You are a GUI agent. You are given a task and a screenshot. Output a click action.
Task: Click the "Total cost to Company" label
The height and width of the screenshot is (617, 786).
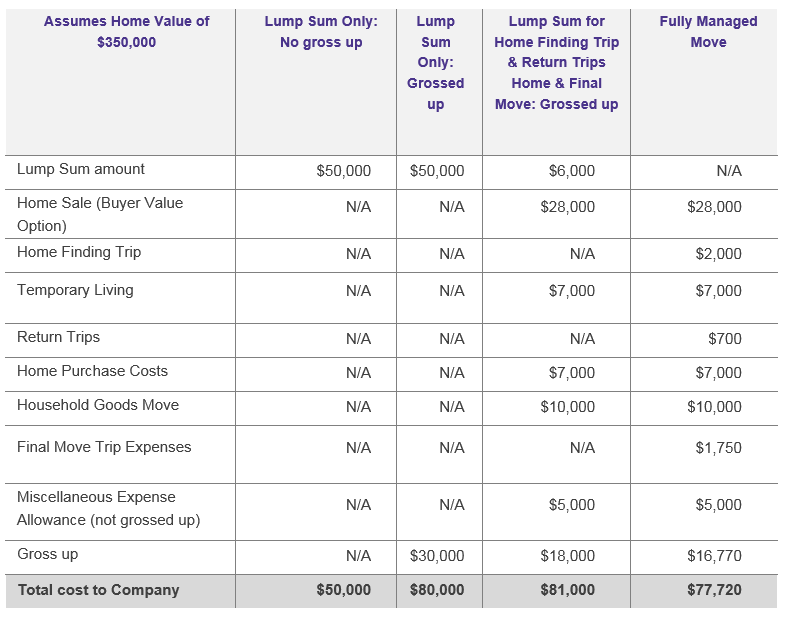point(98,590)
